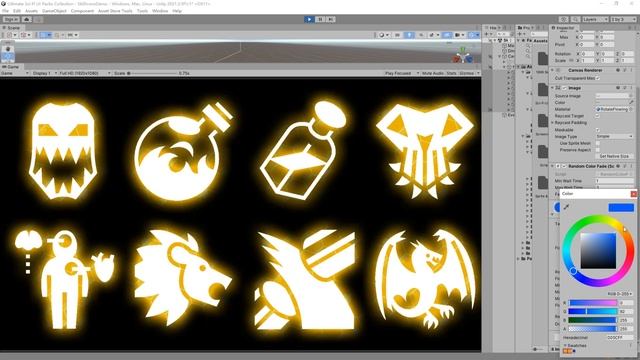This screenshot has width=640, height=360.
Task: Click the Image Color eyedropper icon
Action: pyautogui.click(x=631, y=102)
